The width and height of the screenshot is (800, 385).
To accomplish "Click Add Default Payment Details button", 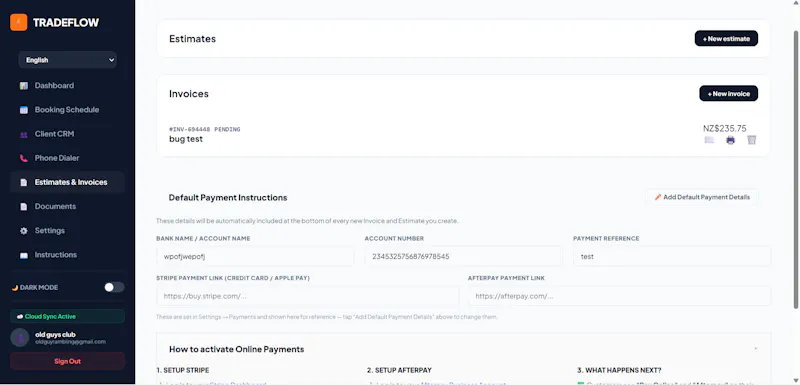I will (702, 197).
